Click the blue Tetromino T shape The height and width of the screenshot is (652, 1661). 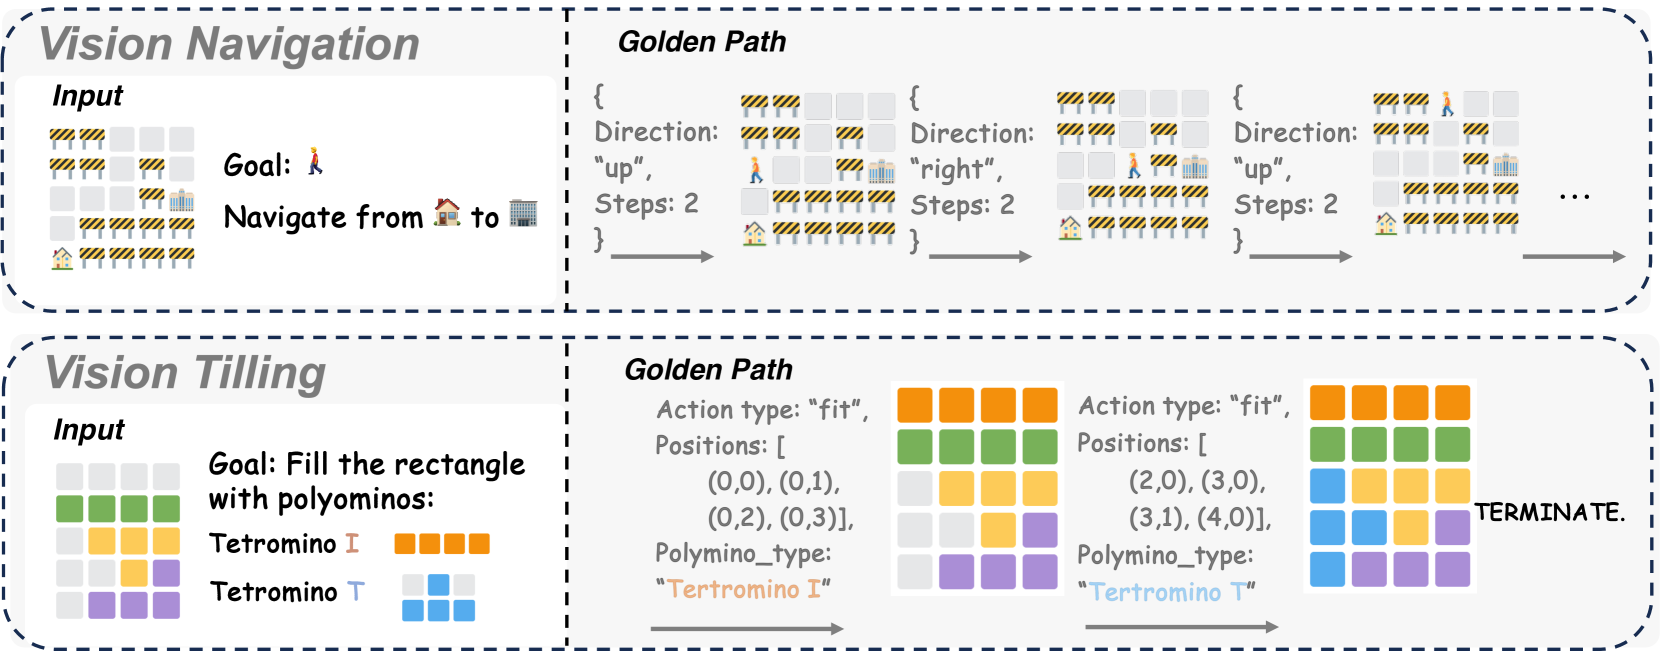438,597
